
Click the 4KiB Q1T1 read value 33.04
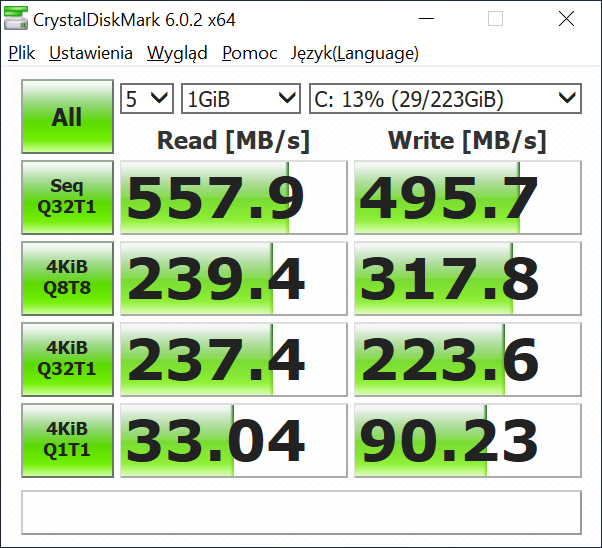tap(233, 439)
